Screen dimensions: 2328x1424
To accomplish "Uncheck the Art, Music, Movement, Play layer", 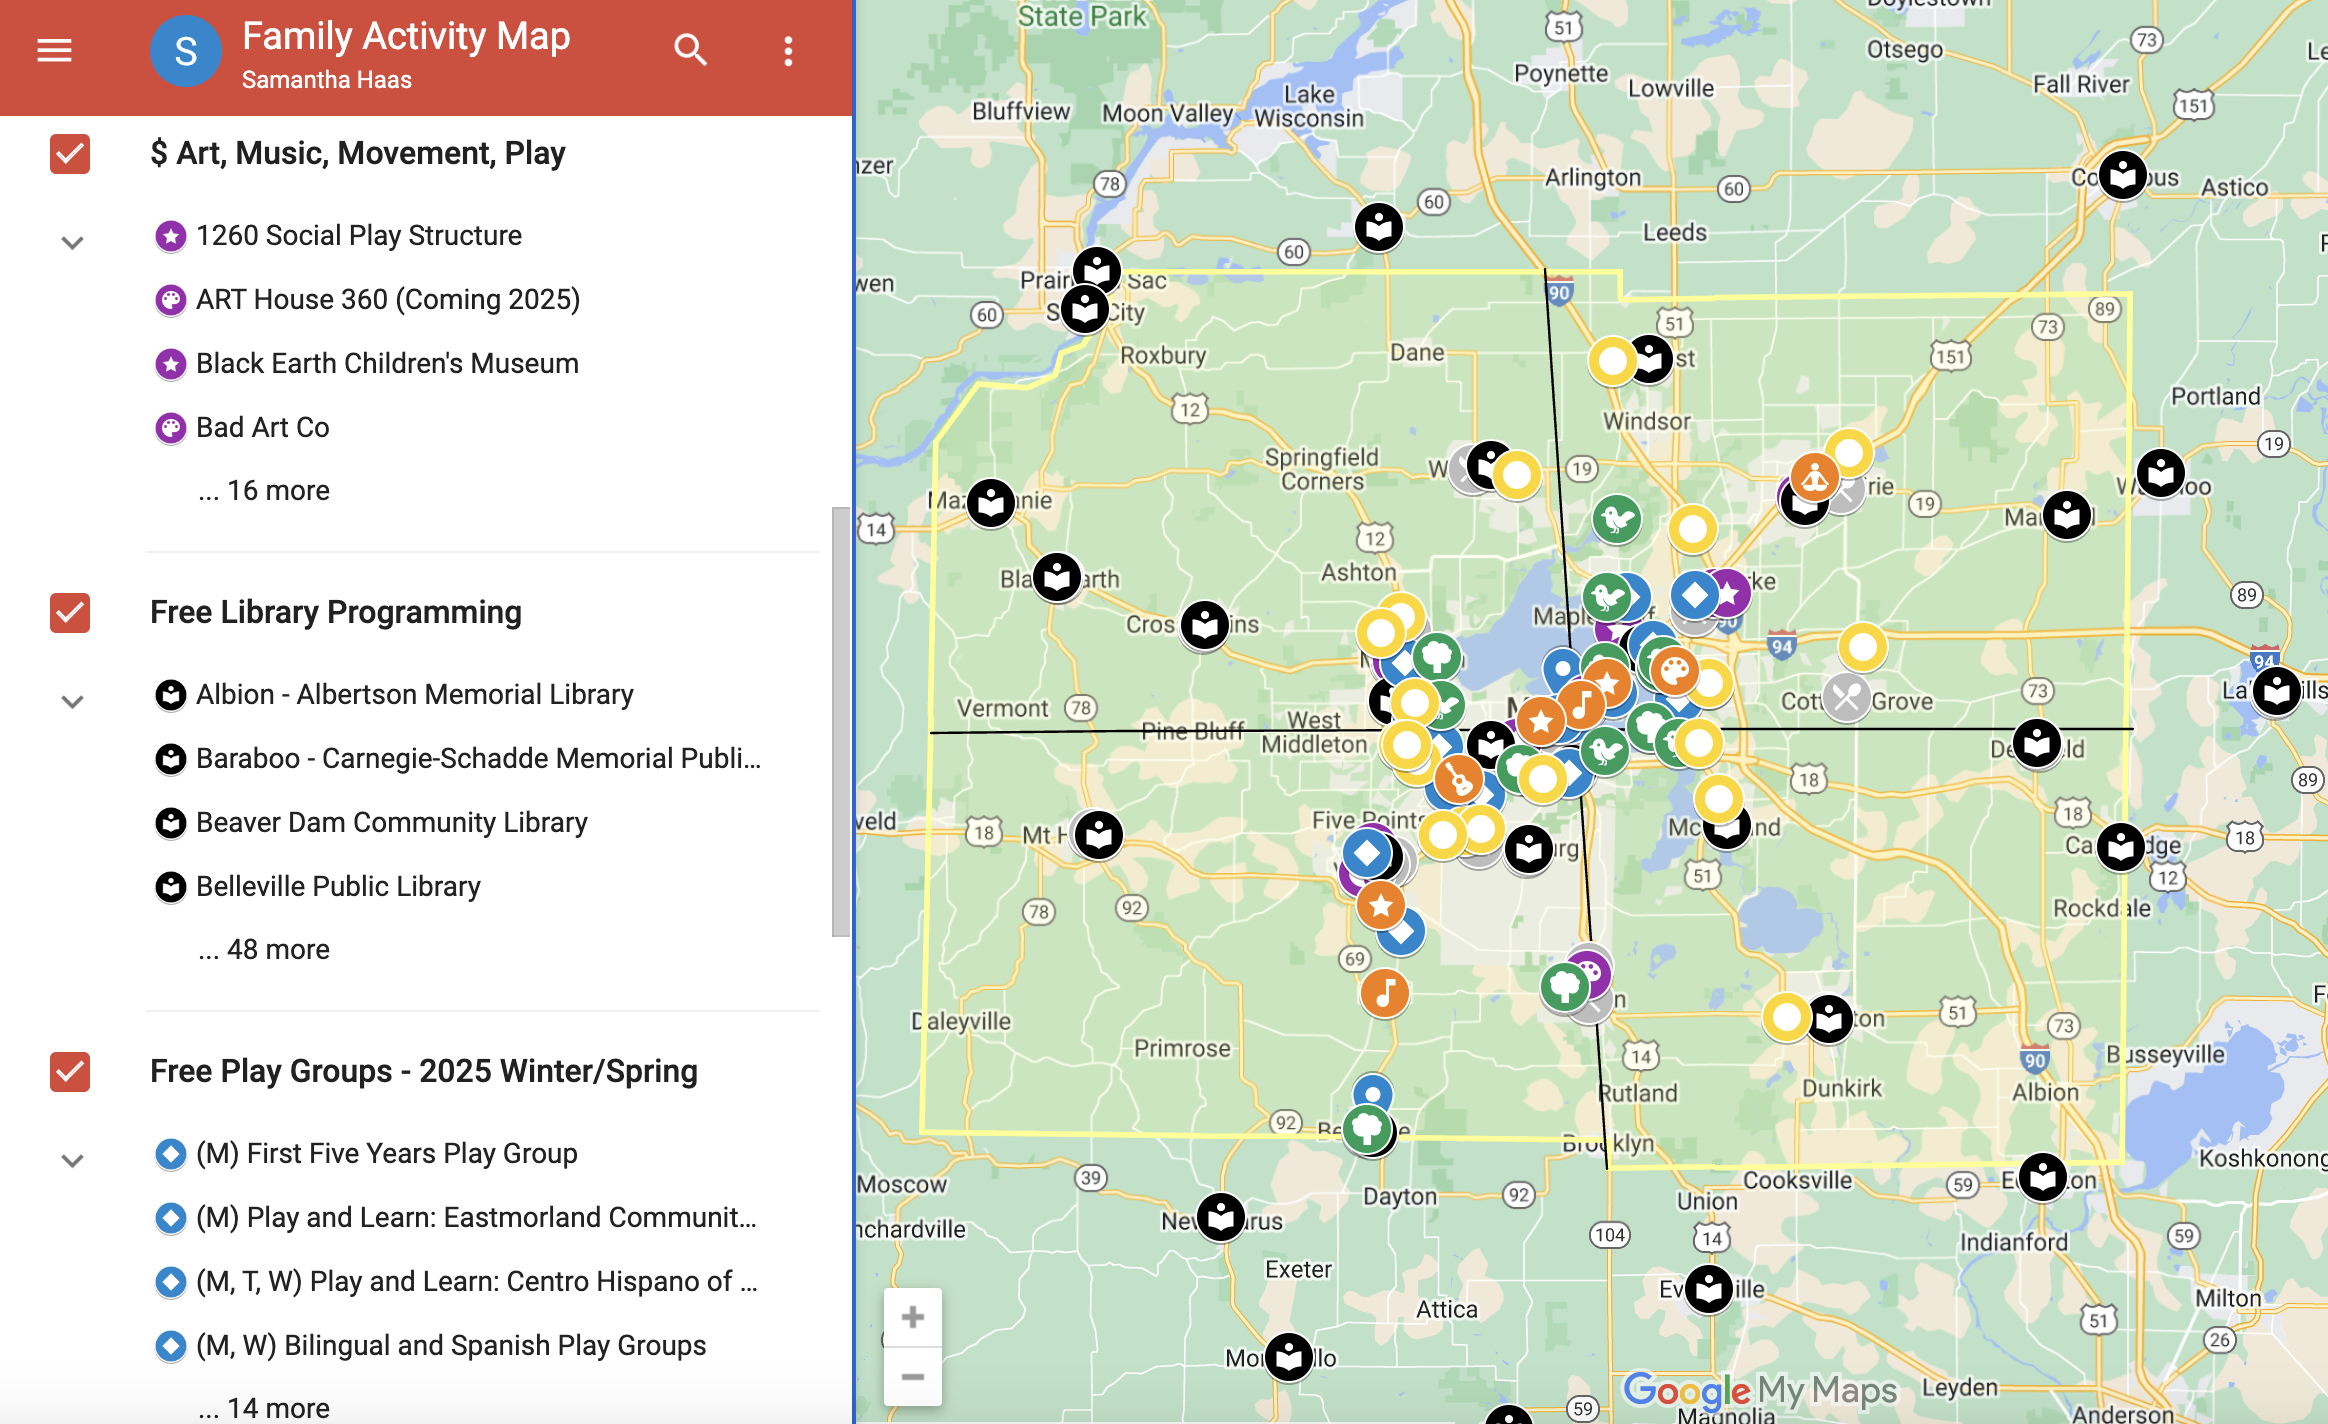I will coord(70,154).
